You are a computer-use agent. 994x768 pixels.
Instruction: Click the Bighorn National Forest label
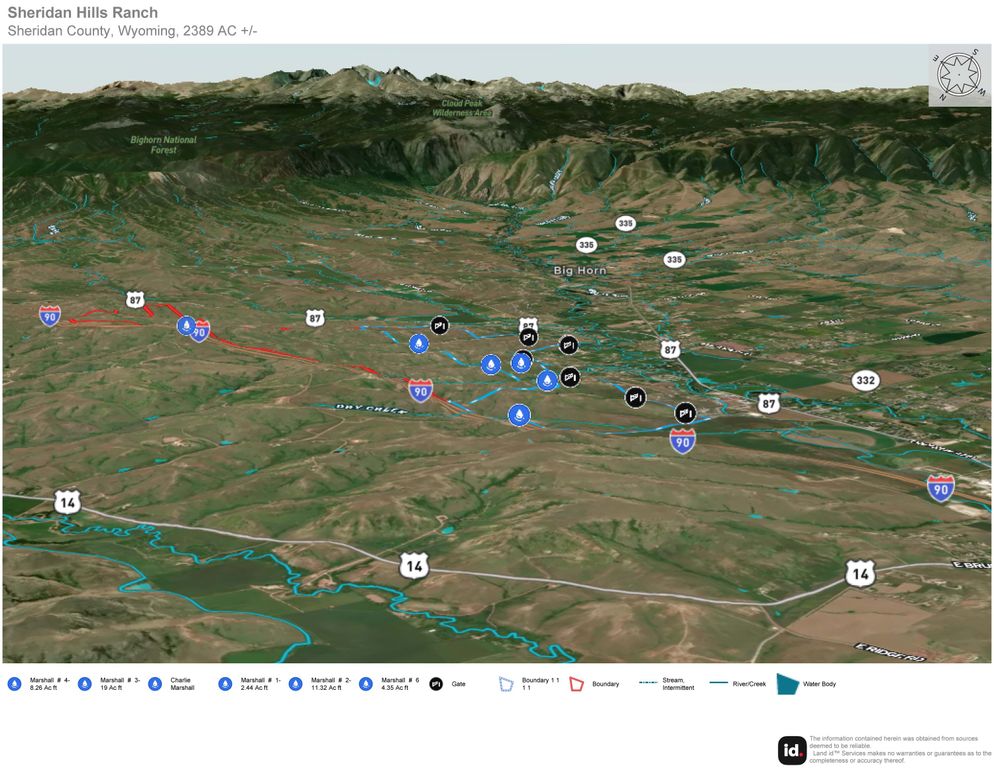click(x=163, y=145)
